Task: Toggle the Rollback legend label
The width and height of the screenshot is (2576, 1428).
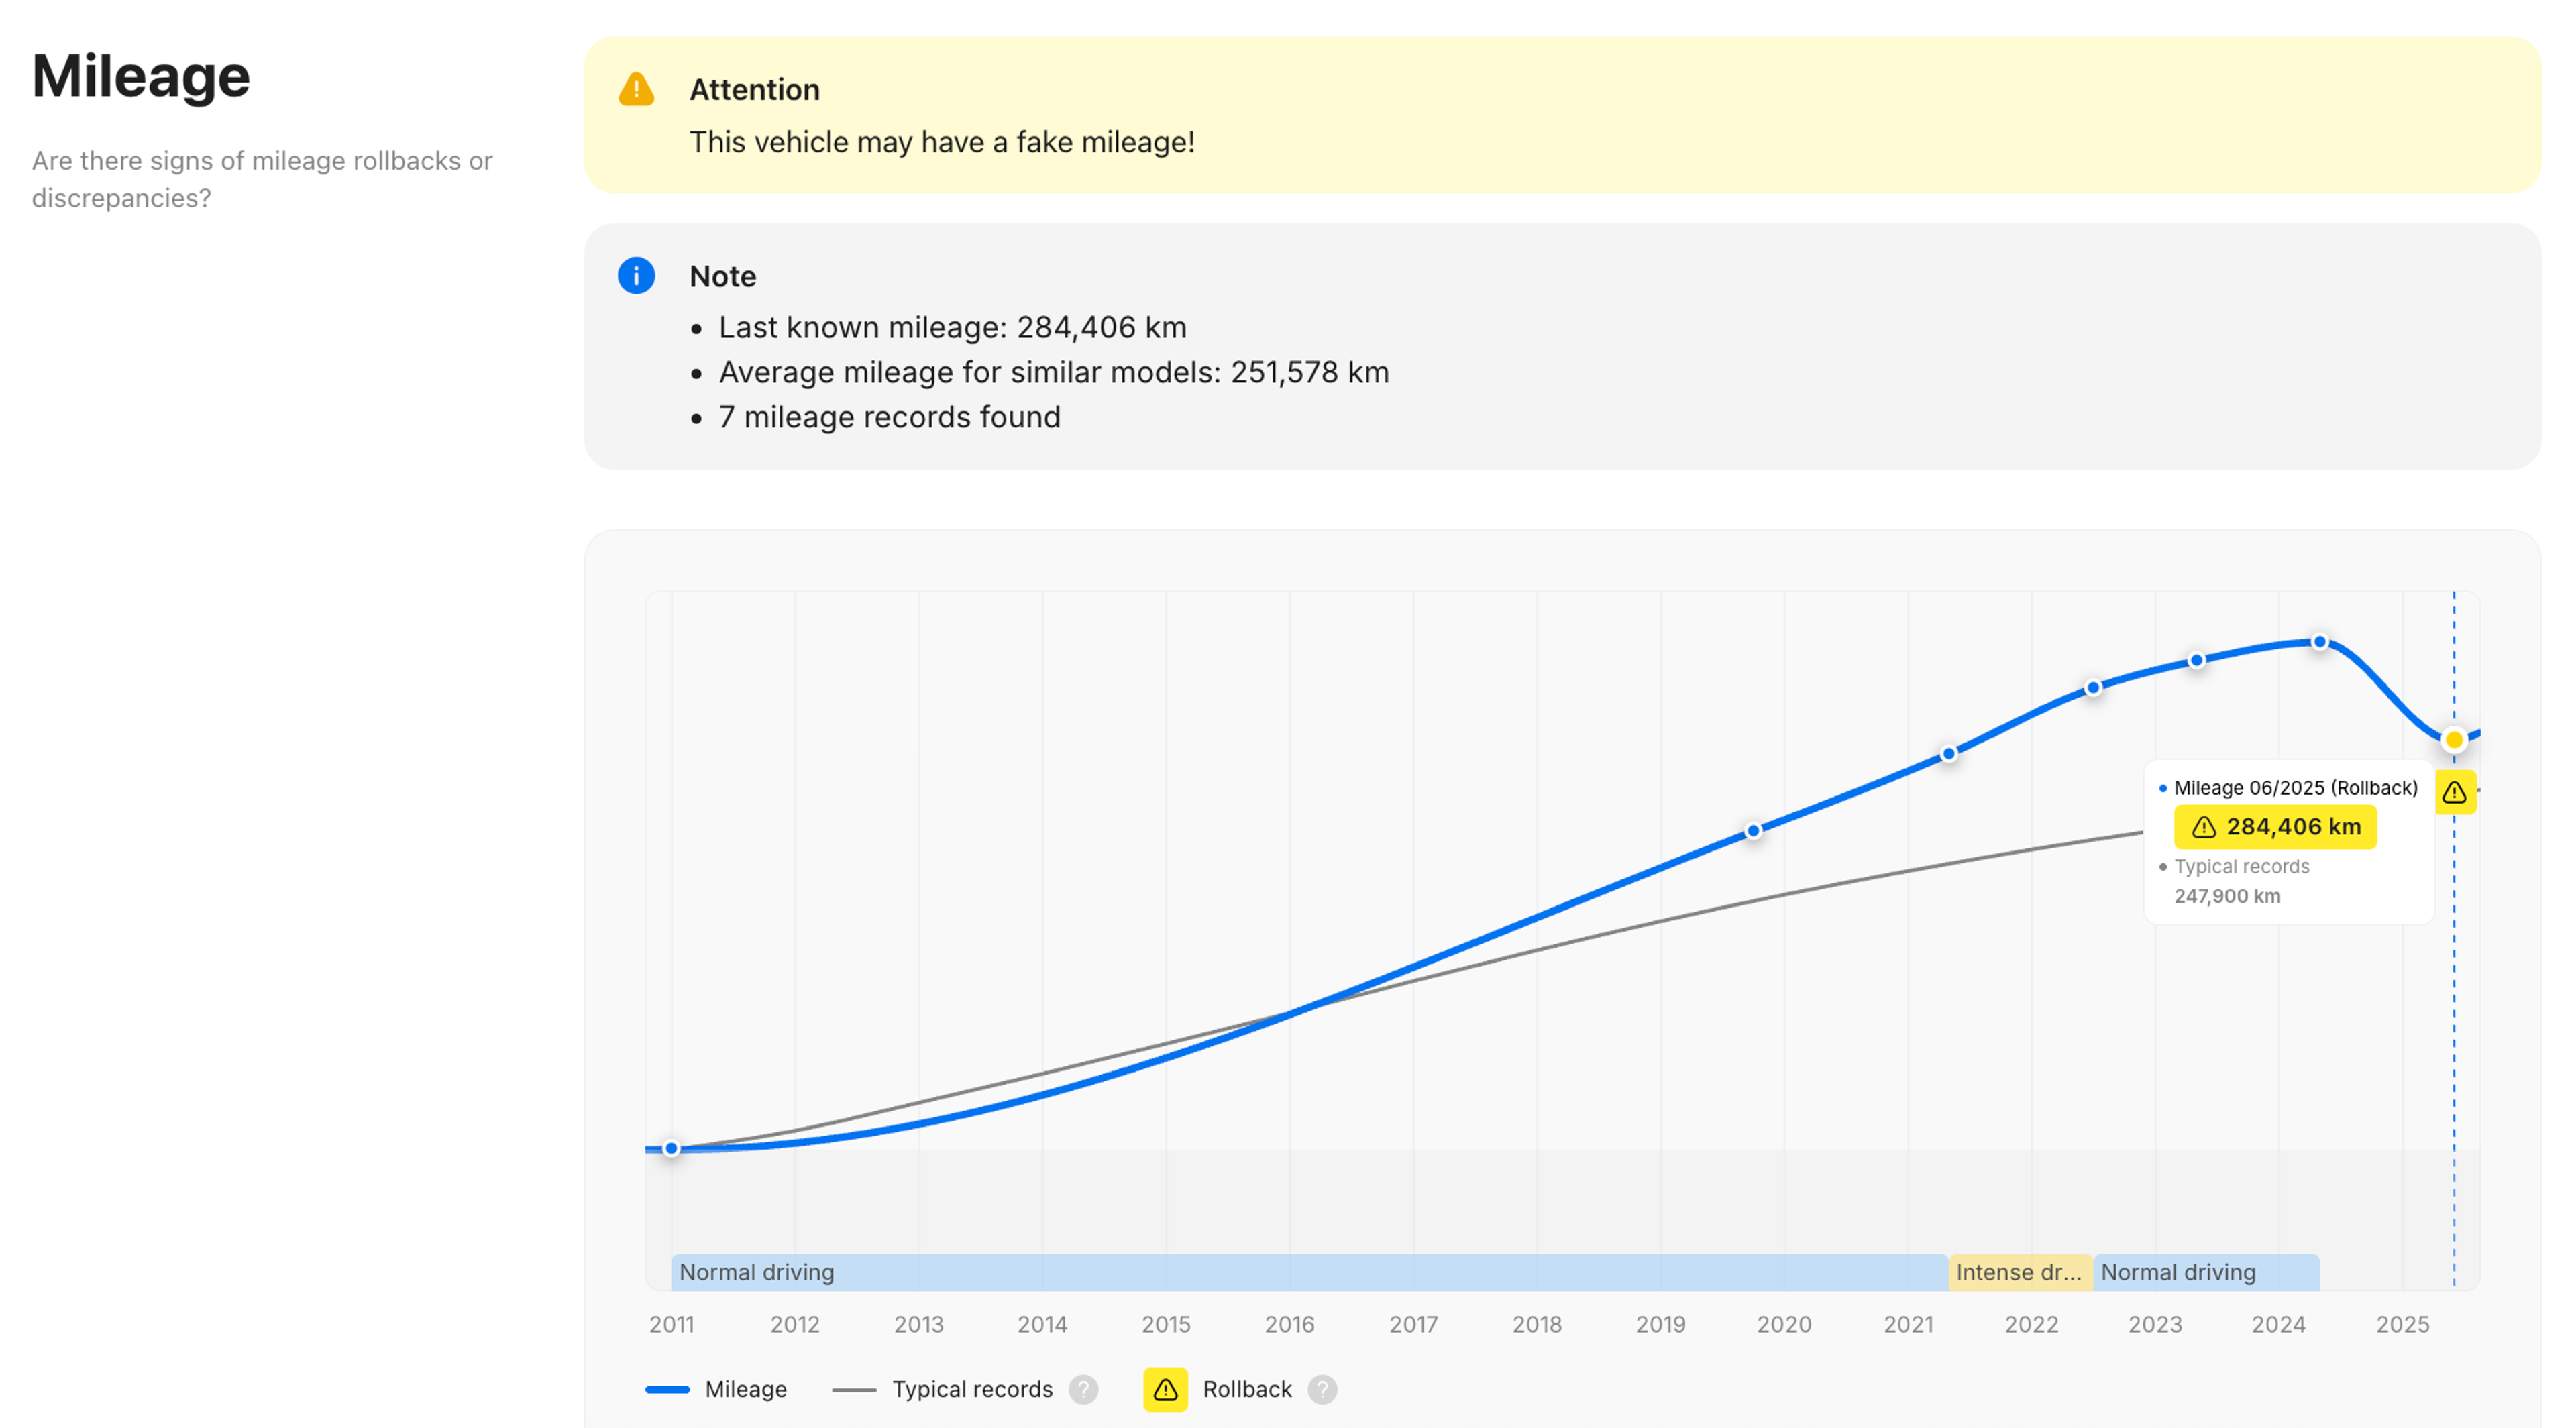Action: pyautogui.click(x=1247, y=1389)
